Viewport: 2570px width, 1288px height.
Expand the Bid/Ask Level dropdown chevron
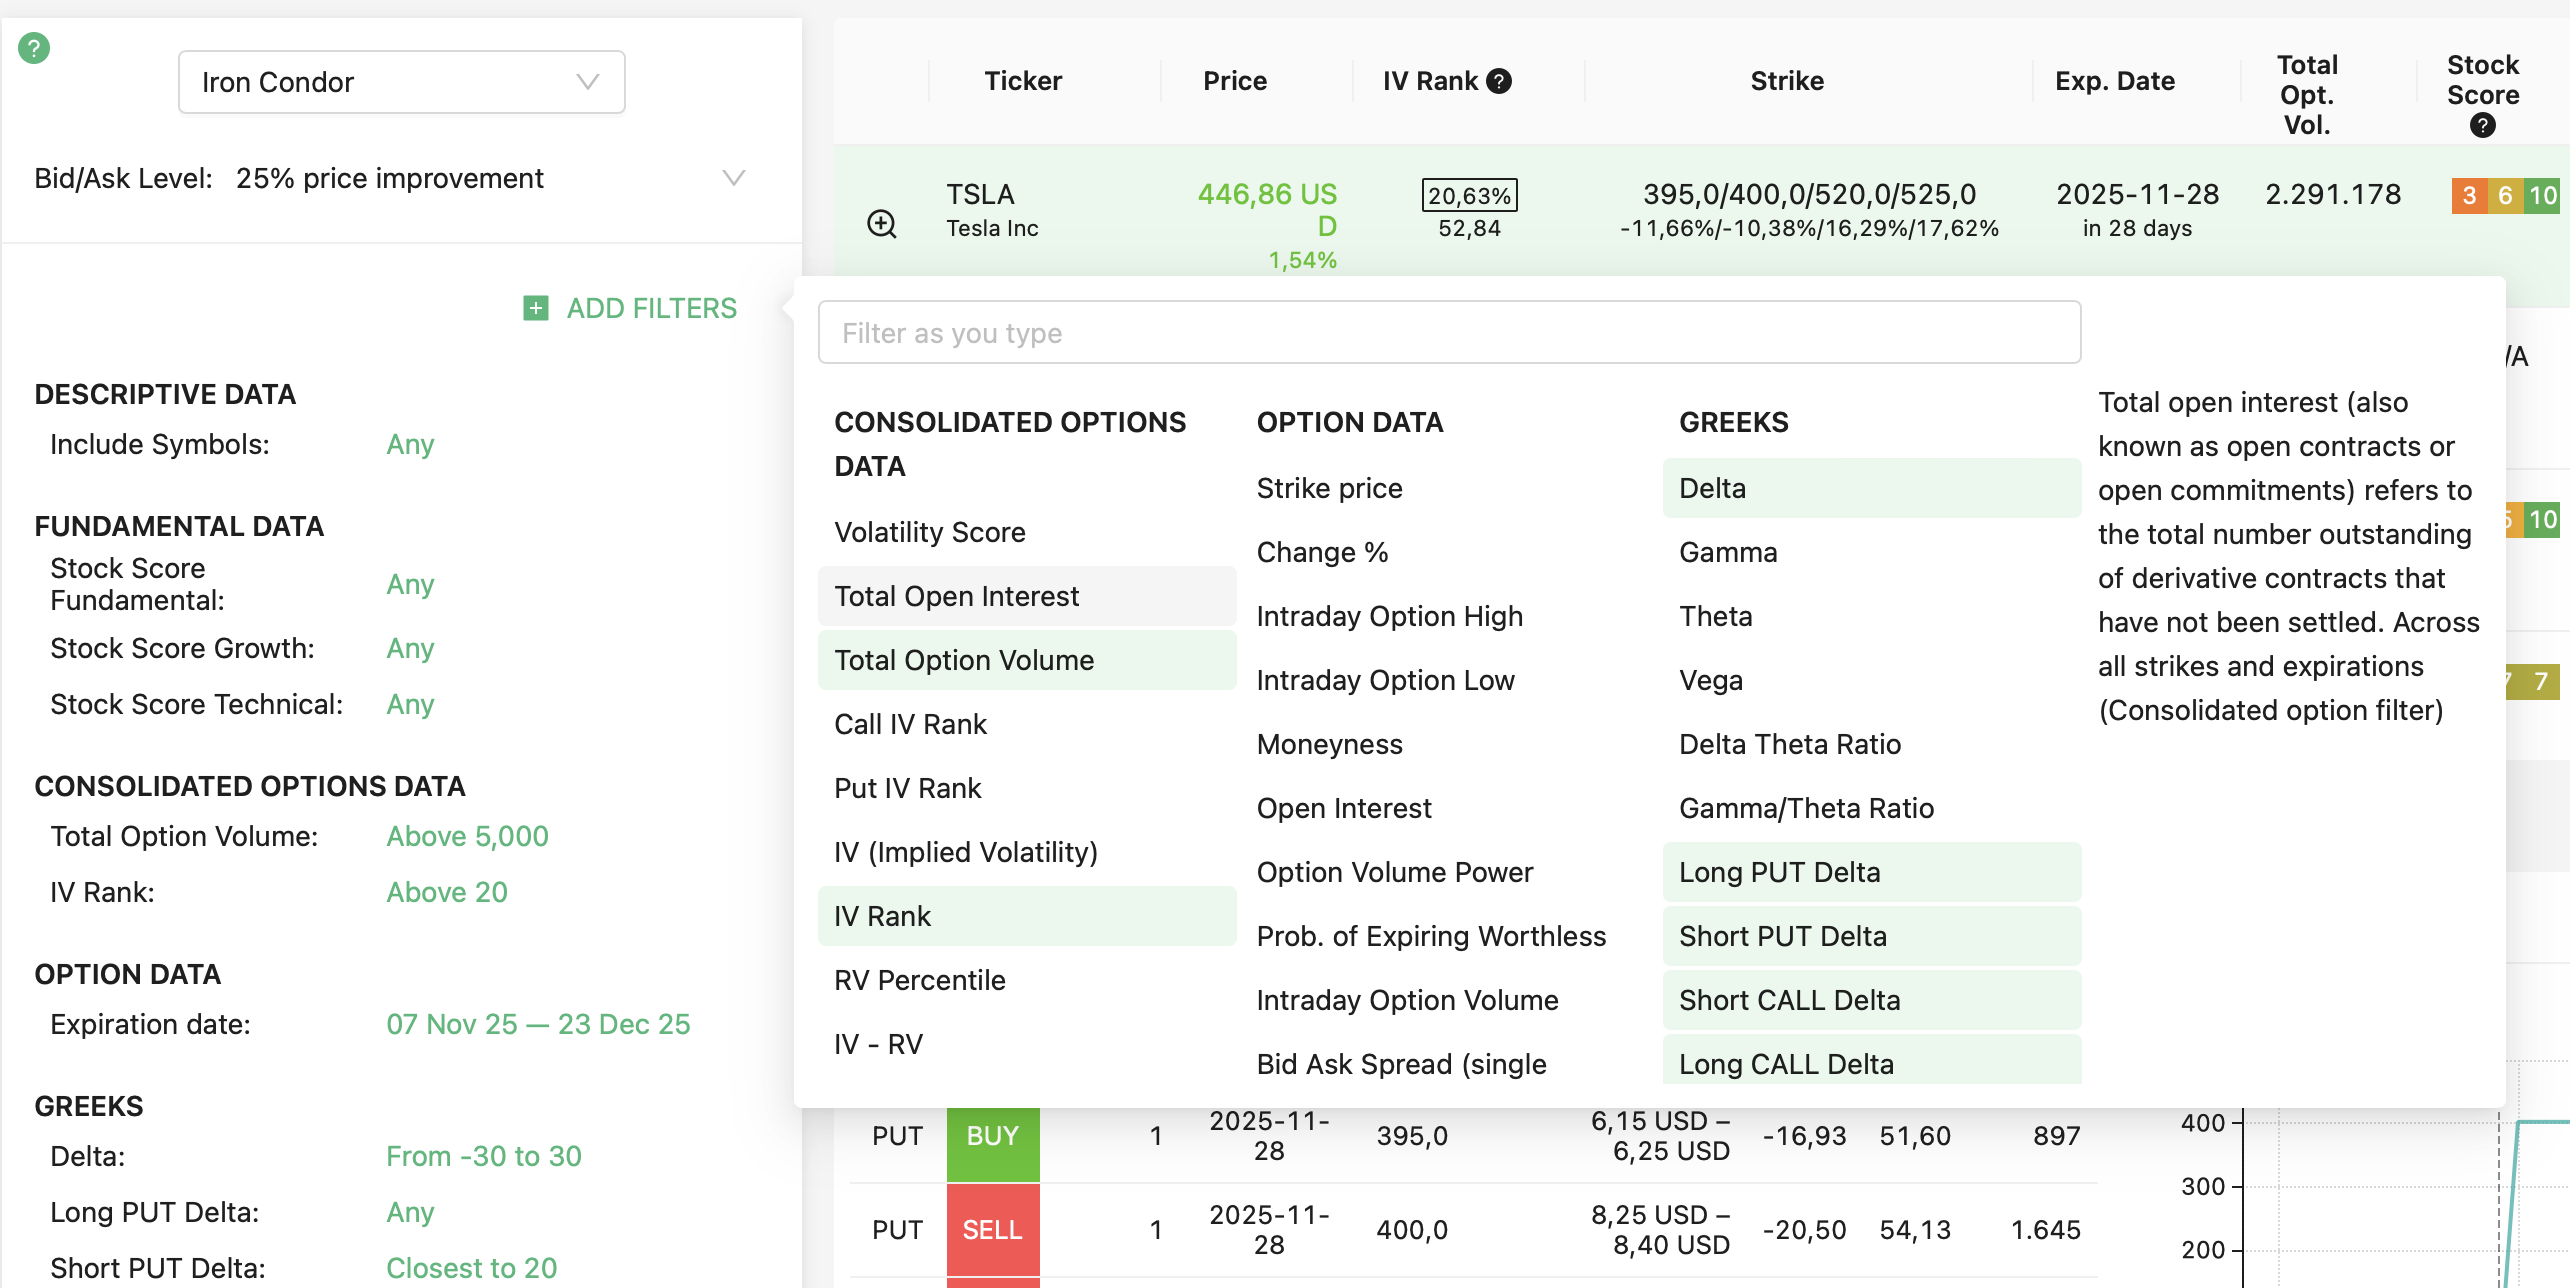coord(734,178)
